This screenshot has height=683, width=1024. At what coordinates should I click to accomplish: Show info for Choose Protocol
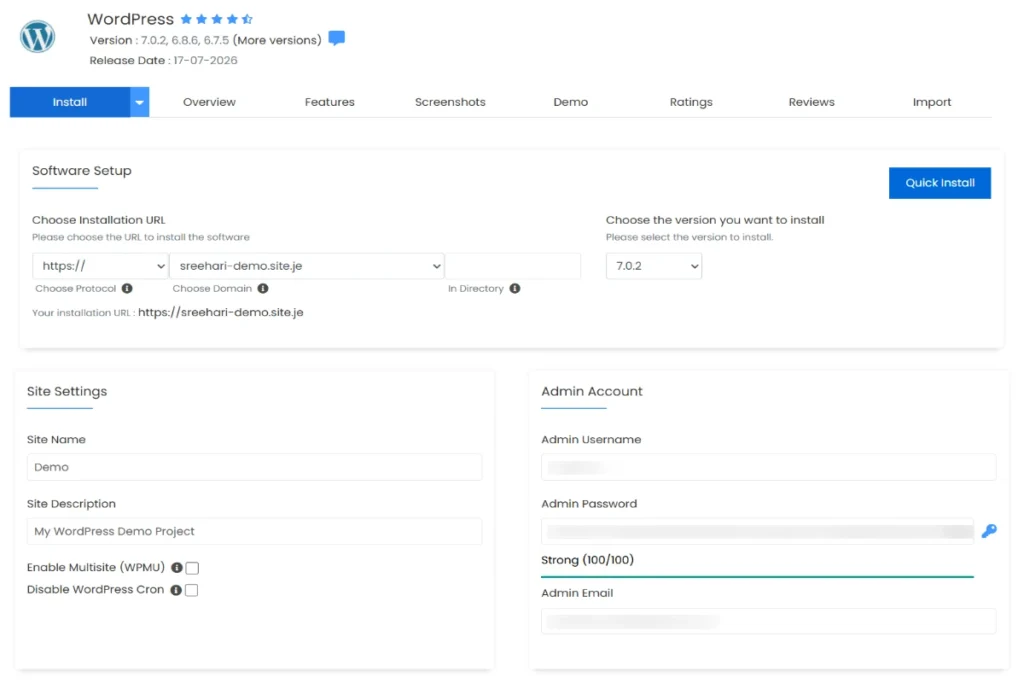coord(127,288)
